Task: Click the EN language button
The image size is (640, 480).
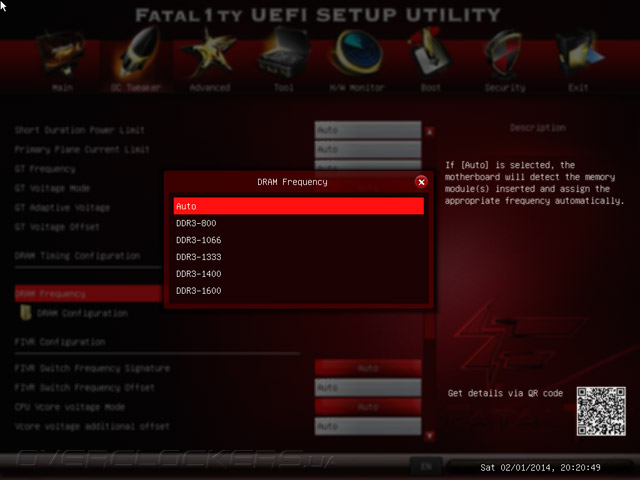Action: pyautogui.click(x=426, y=466)
